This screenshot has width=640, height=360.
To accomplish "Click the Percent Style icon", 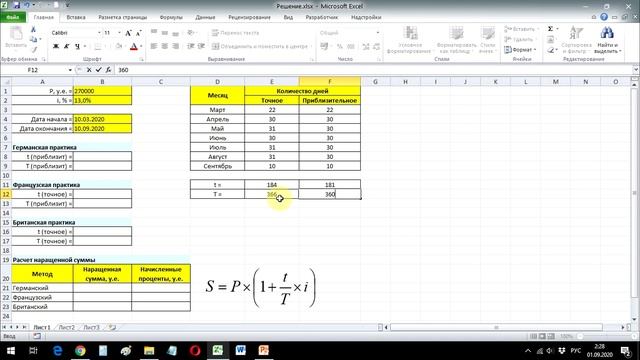I will (x=340, y=47).
